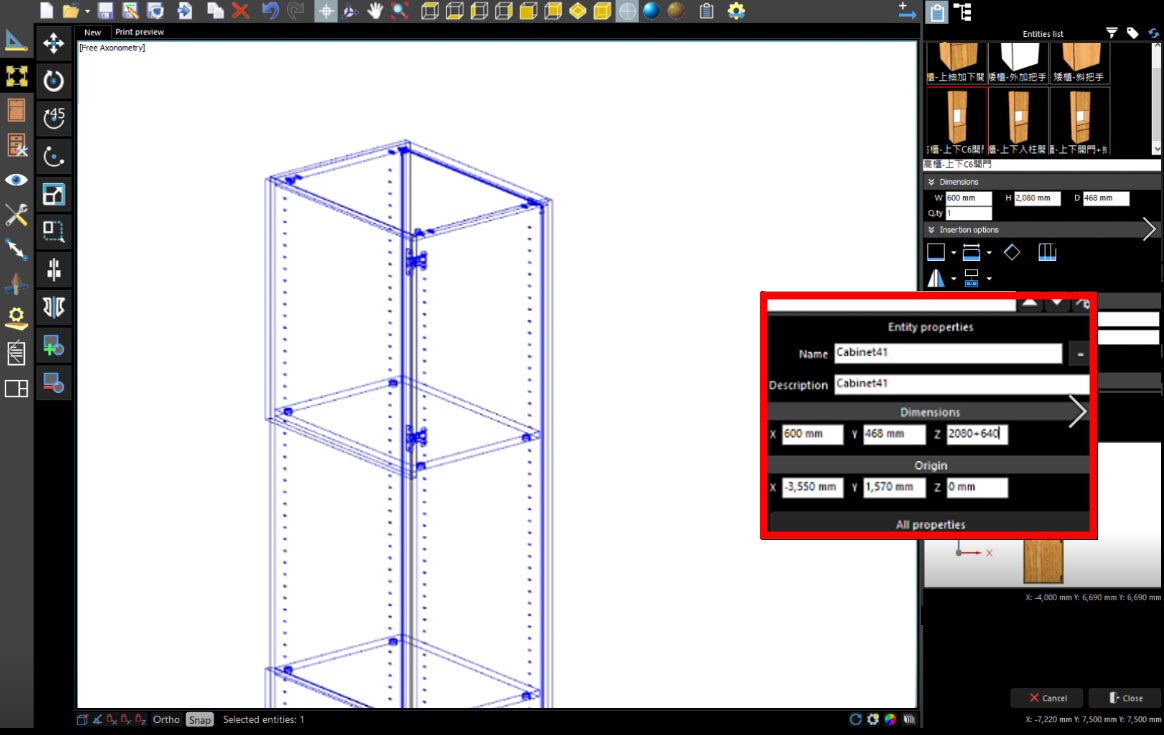Screen dimensions: 1164x735
Task: Switch to the New tab
Action: 92,32
